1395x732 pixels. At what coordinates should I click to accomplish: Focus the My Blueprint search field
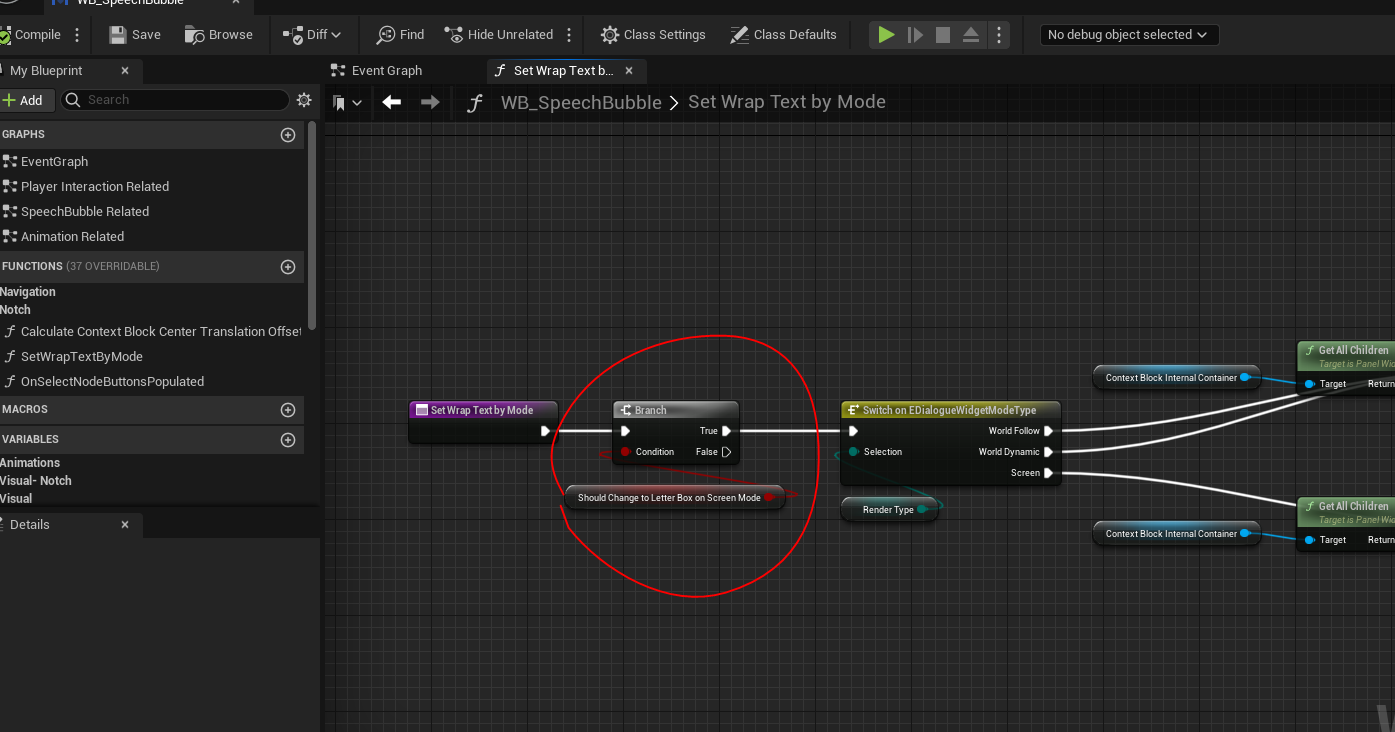[176, 100]
